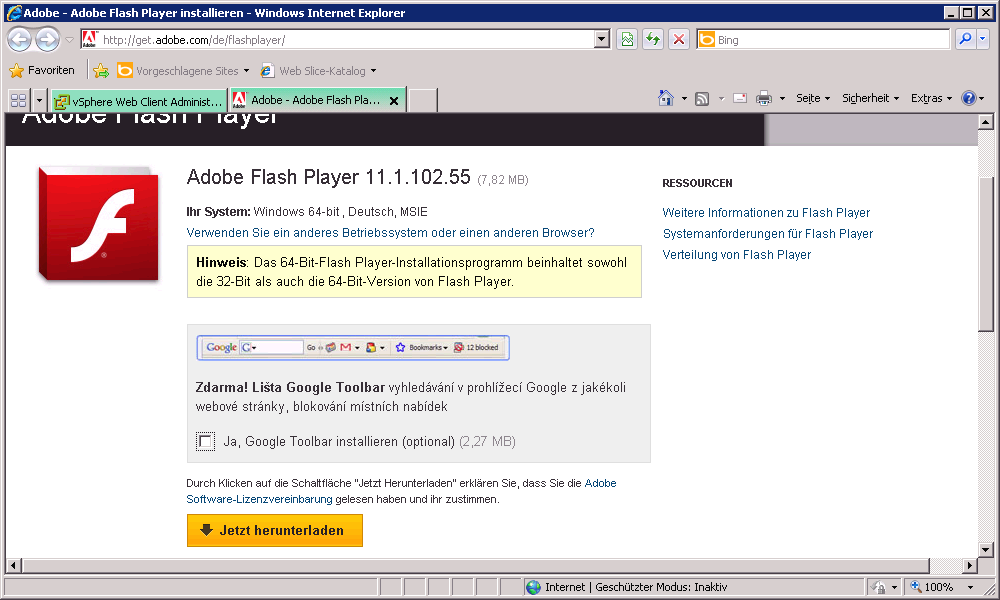Expand the address bar URL dropdown
The image size is (1000, 600).
[x=601, y=40]
